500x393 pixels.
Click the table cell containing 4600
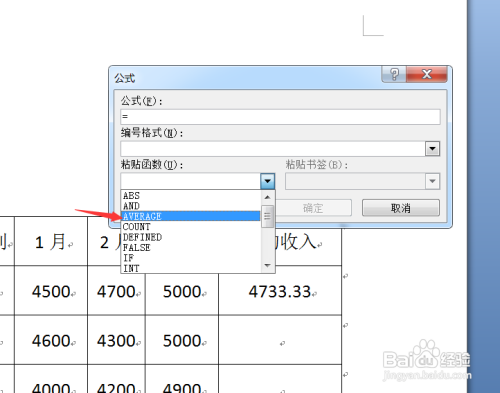coord(51,340)
